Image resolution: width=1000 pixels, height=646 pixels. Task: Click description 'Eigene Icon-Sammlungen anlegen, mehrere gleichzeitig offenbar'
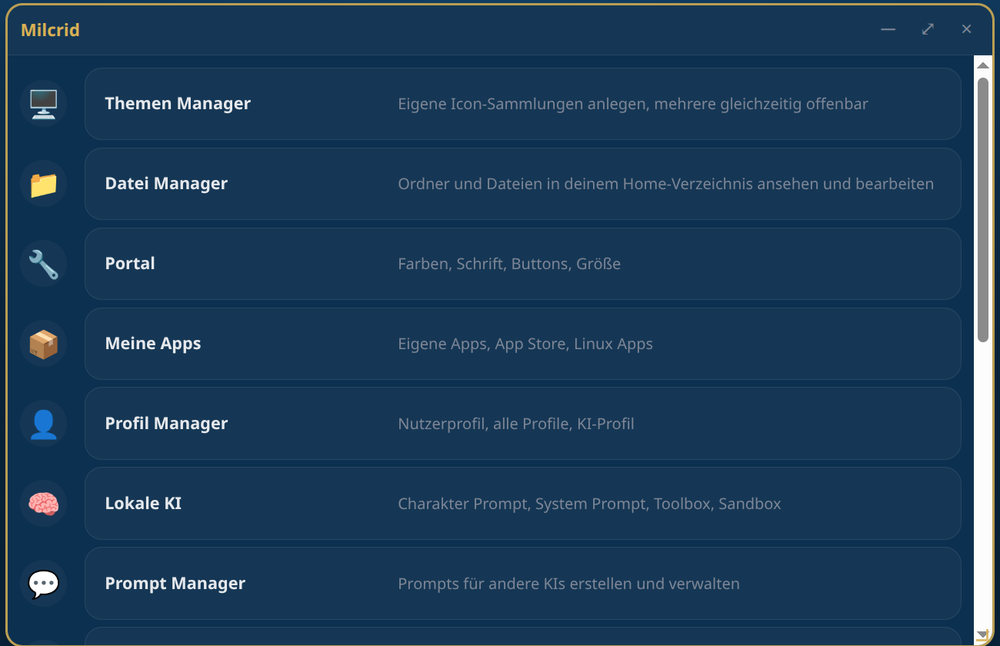633,104
